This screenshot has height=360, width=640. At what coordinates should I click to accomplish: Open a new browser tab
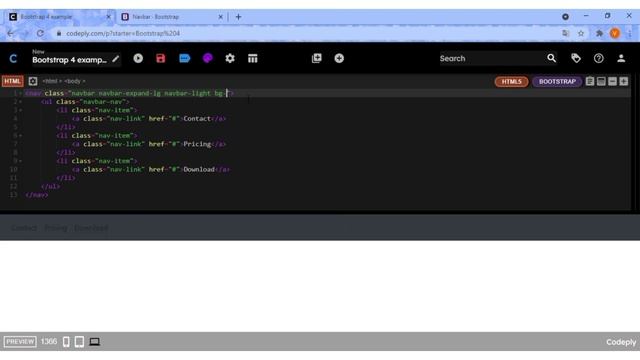[238, 17]
